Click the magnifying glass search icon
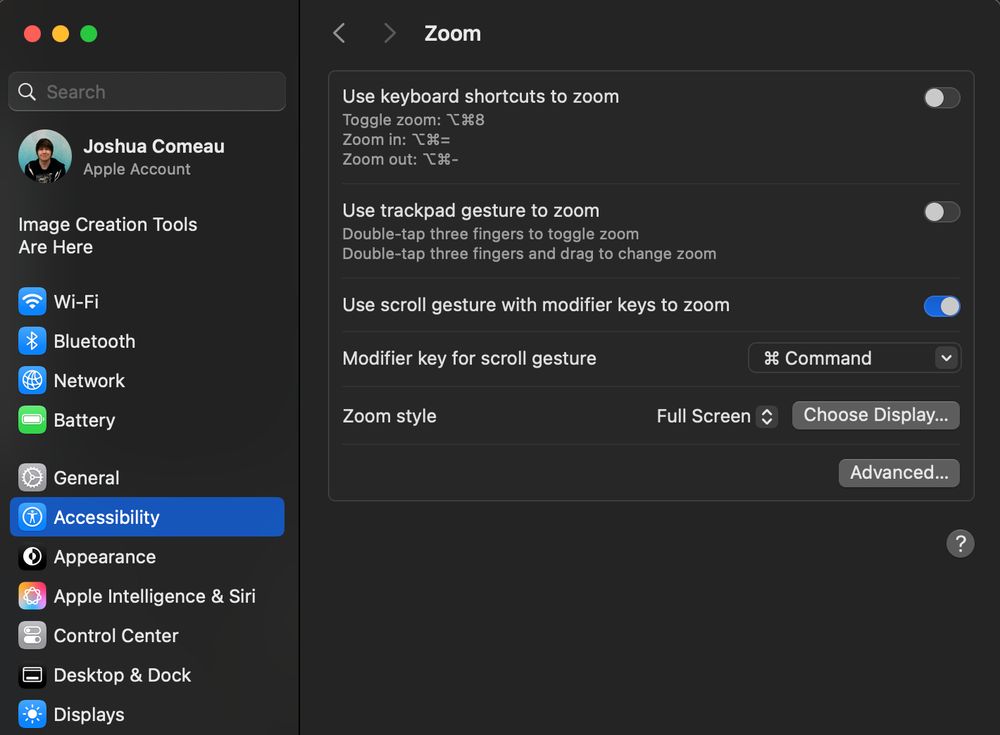Image resolution: width=1000 pixels, height=735 pixels. 27,92
